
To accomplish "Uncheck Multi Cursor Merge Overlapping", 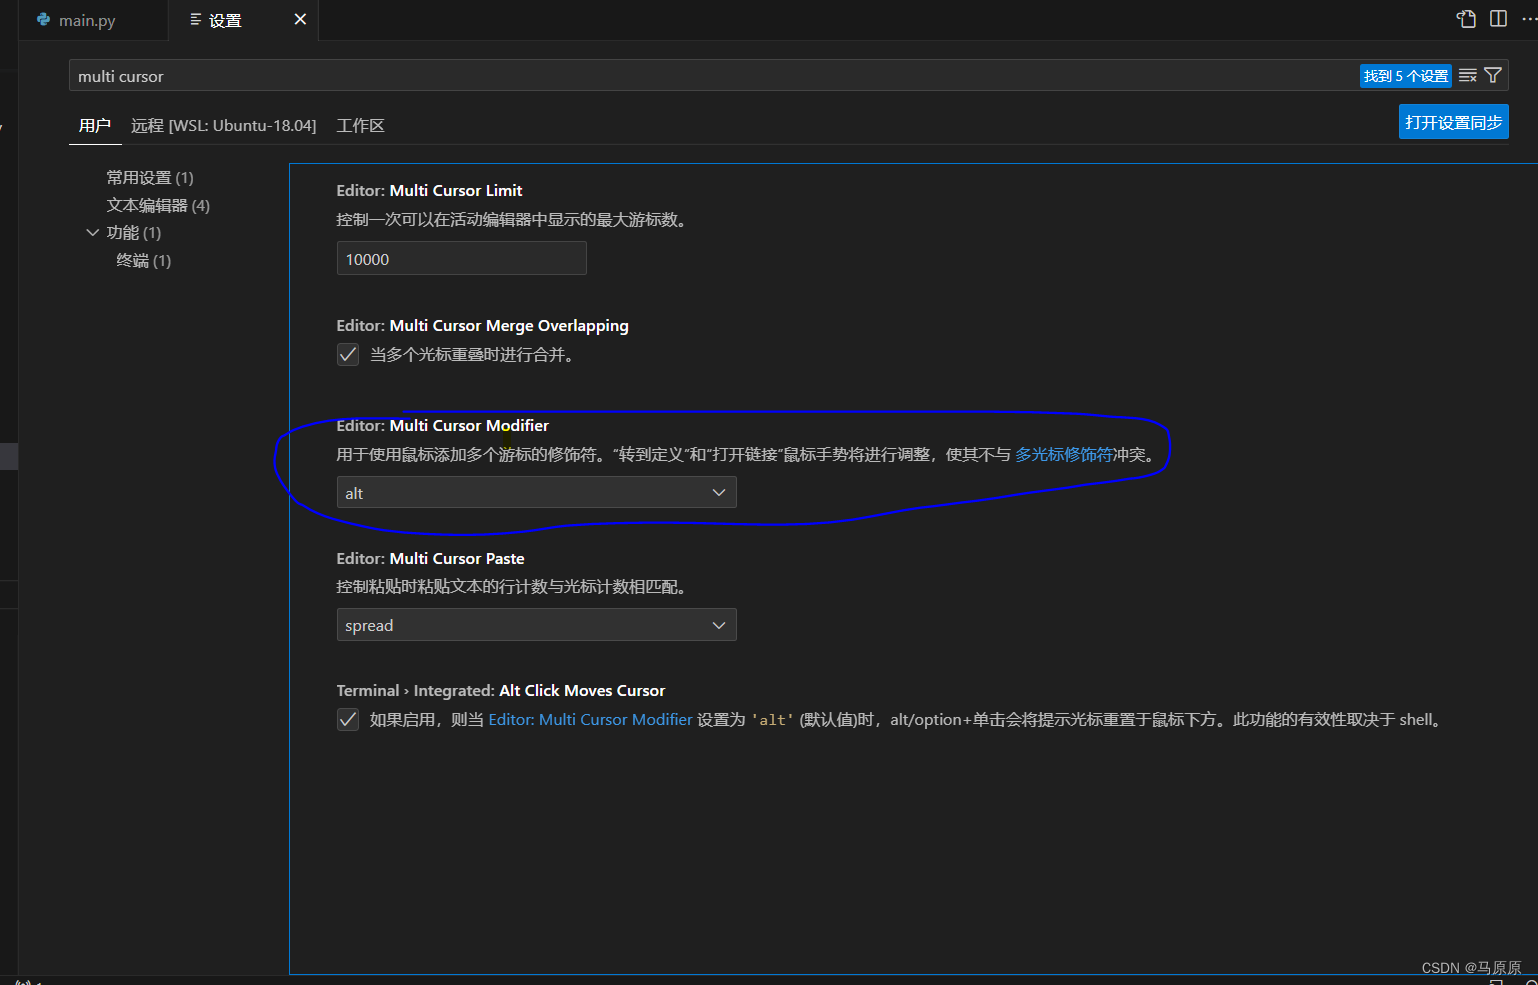I will (x=347, y=354).
